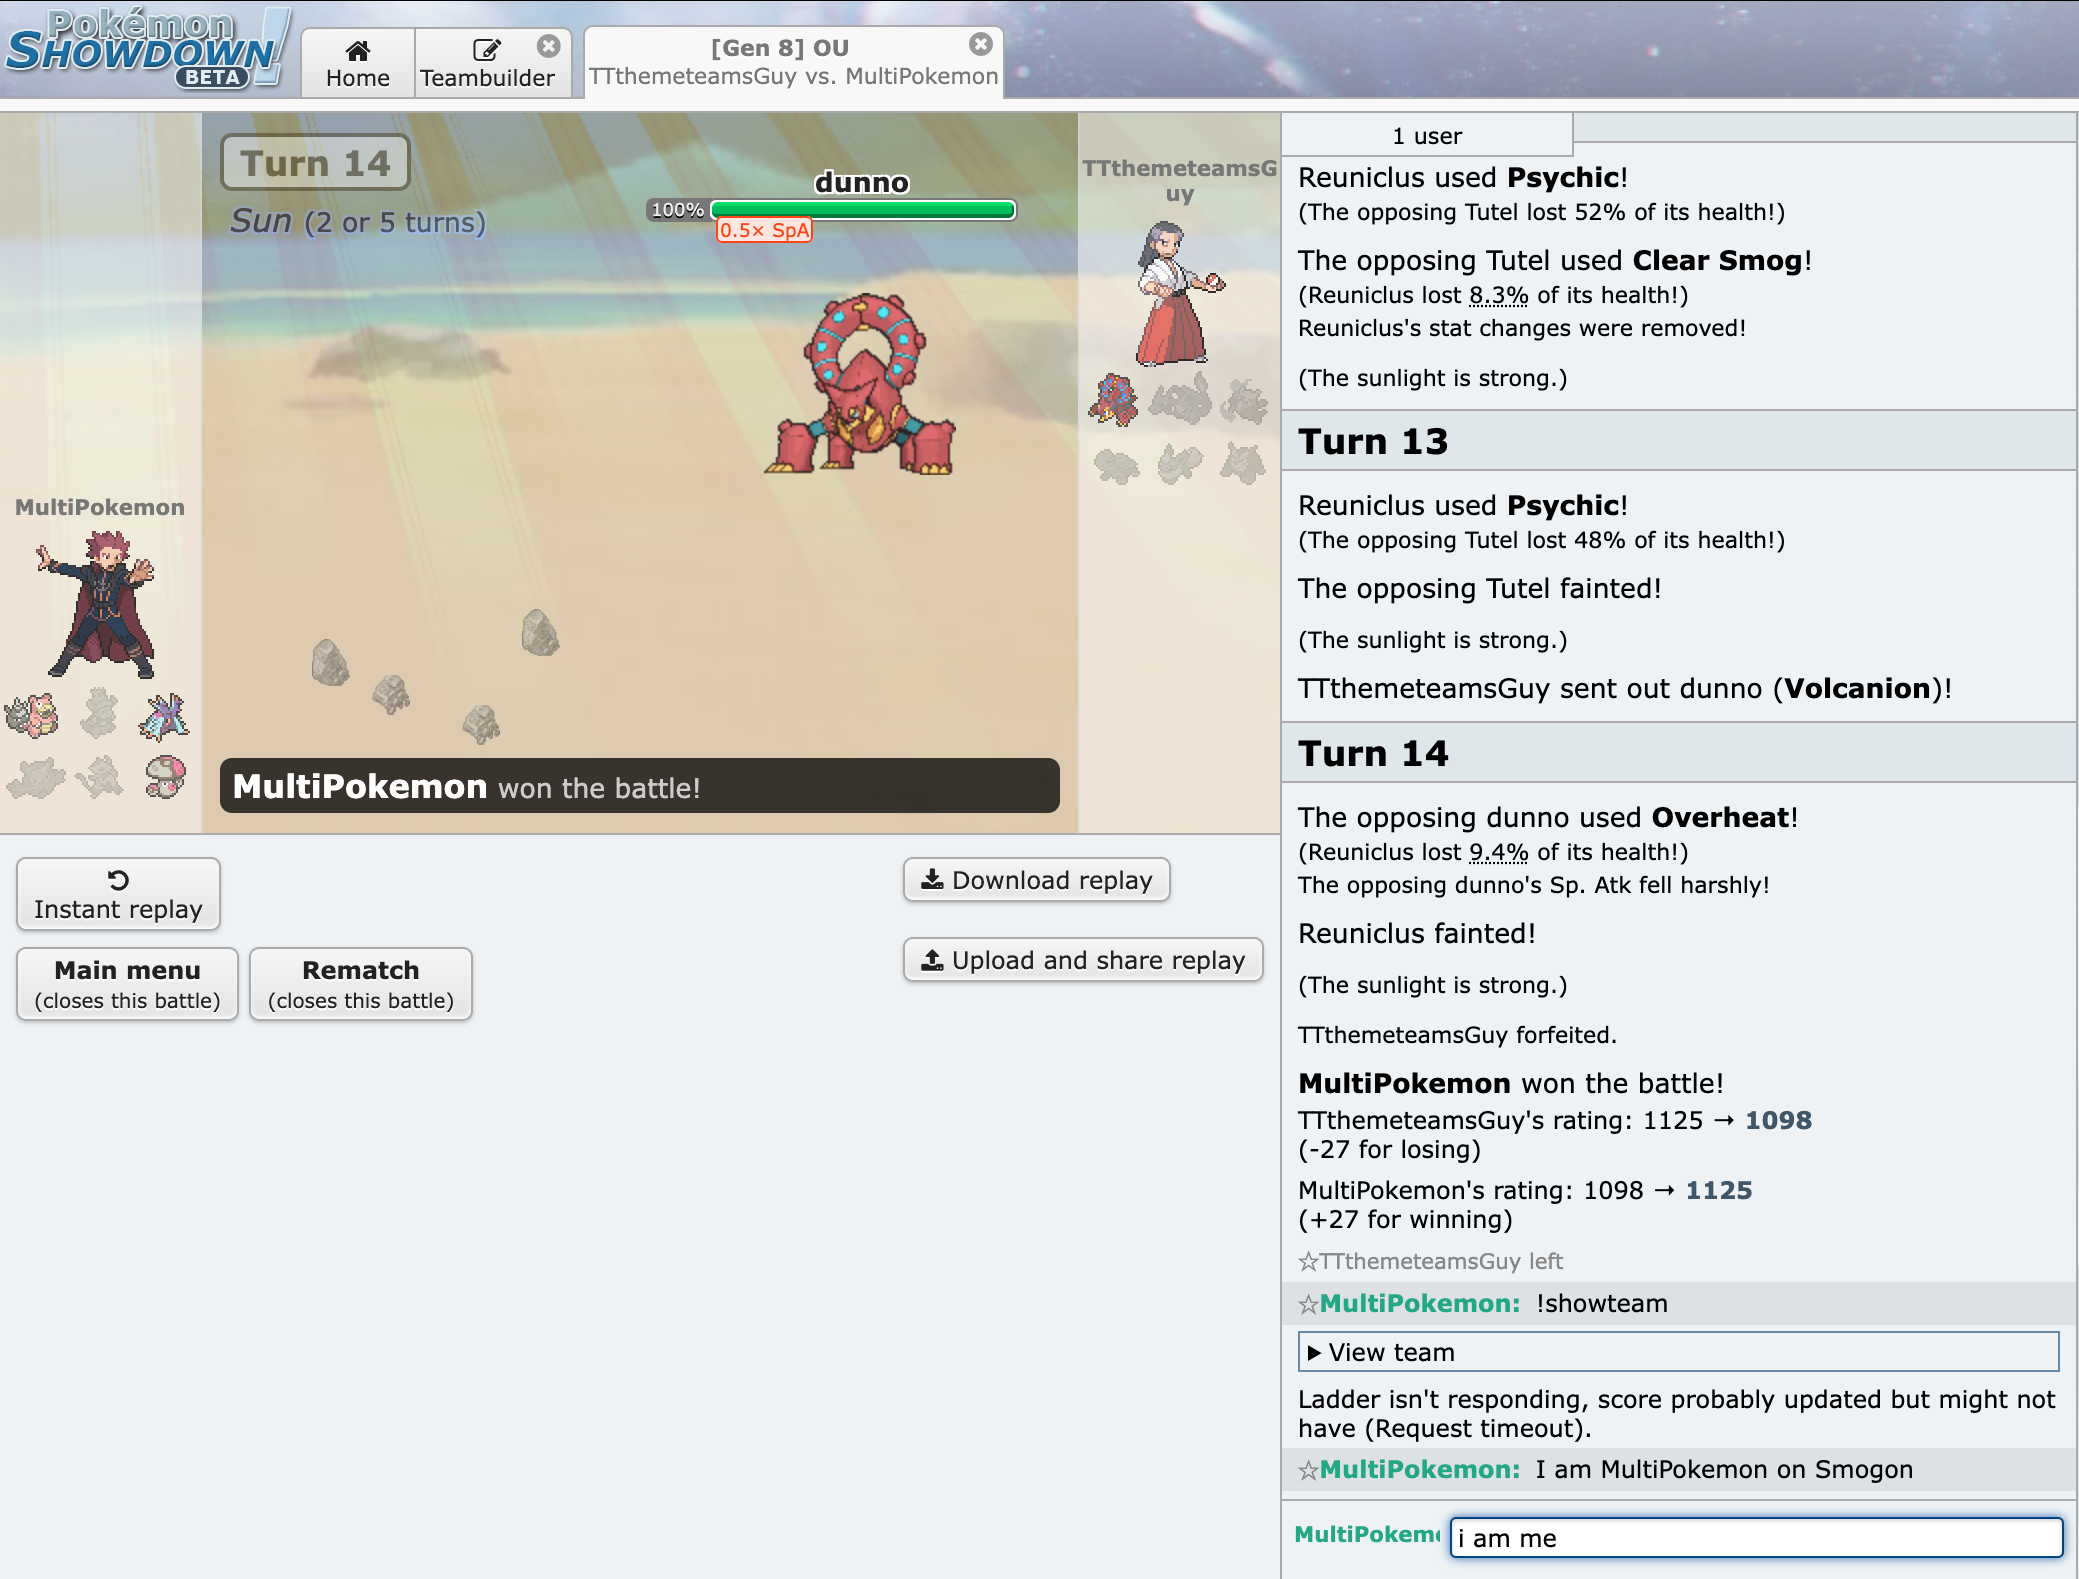2079x1579 pixels.
Task: Click the Toxapex icon in MultiPokemon's team
Action: pyautogui.click(x=163, y=715)
